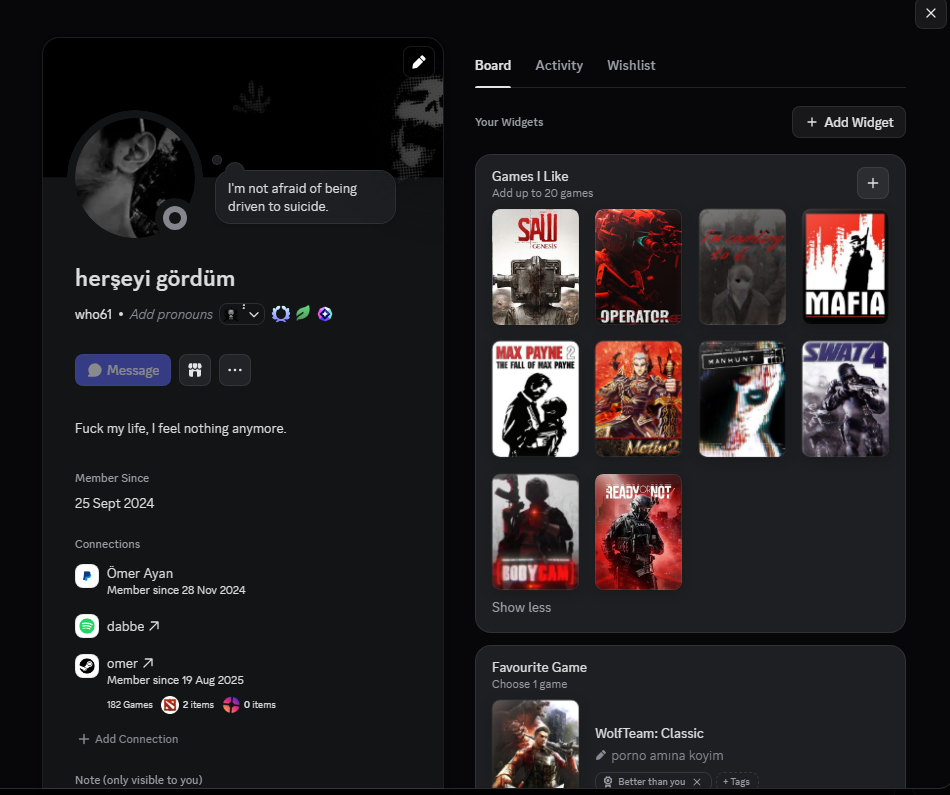
Task: Open the SWAT 4 game cover
Action: coord(845,399)
